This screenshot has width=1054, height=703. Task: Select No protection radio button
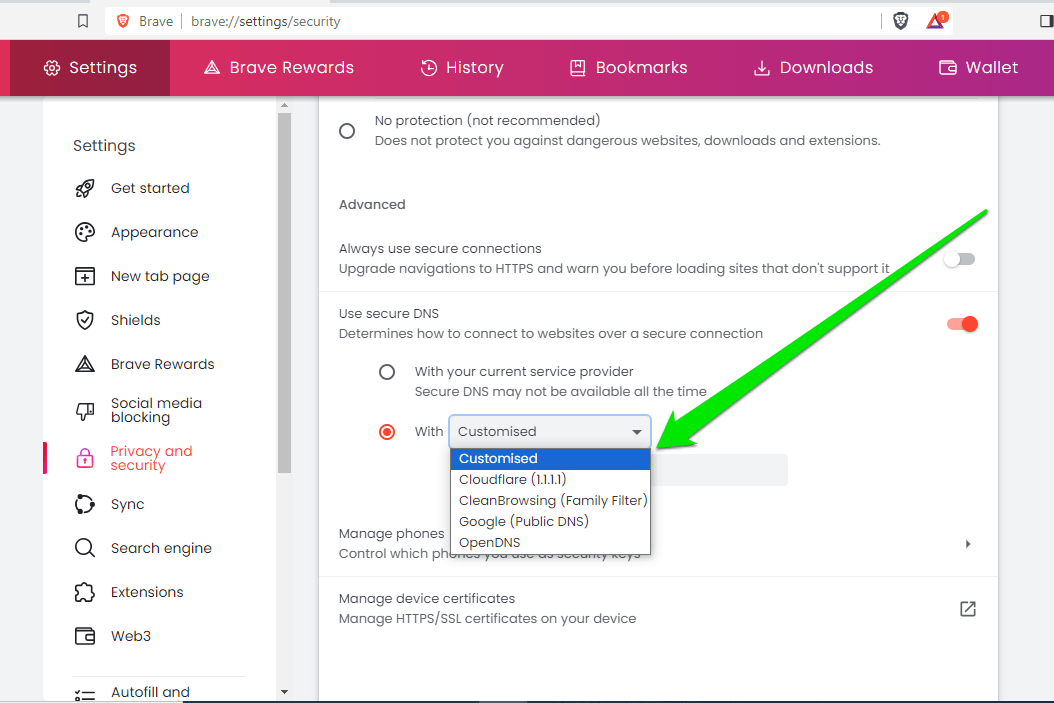click(x=347, y=131)
